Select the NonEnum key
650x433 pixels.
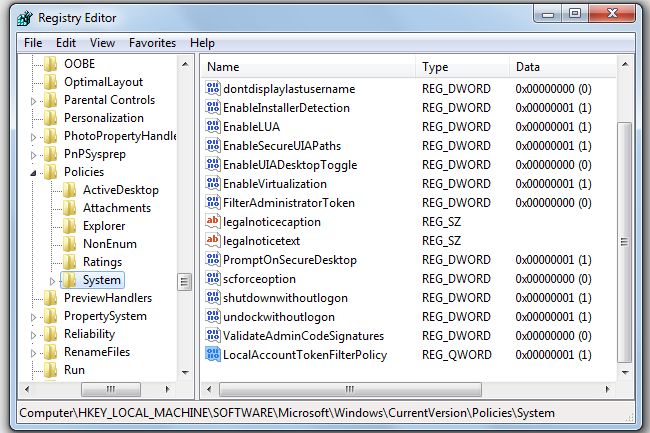(110, 244)
